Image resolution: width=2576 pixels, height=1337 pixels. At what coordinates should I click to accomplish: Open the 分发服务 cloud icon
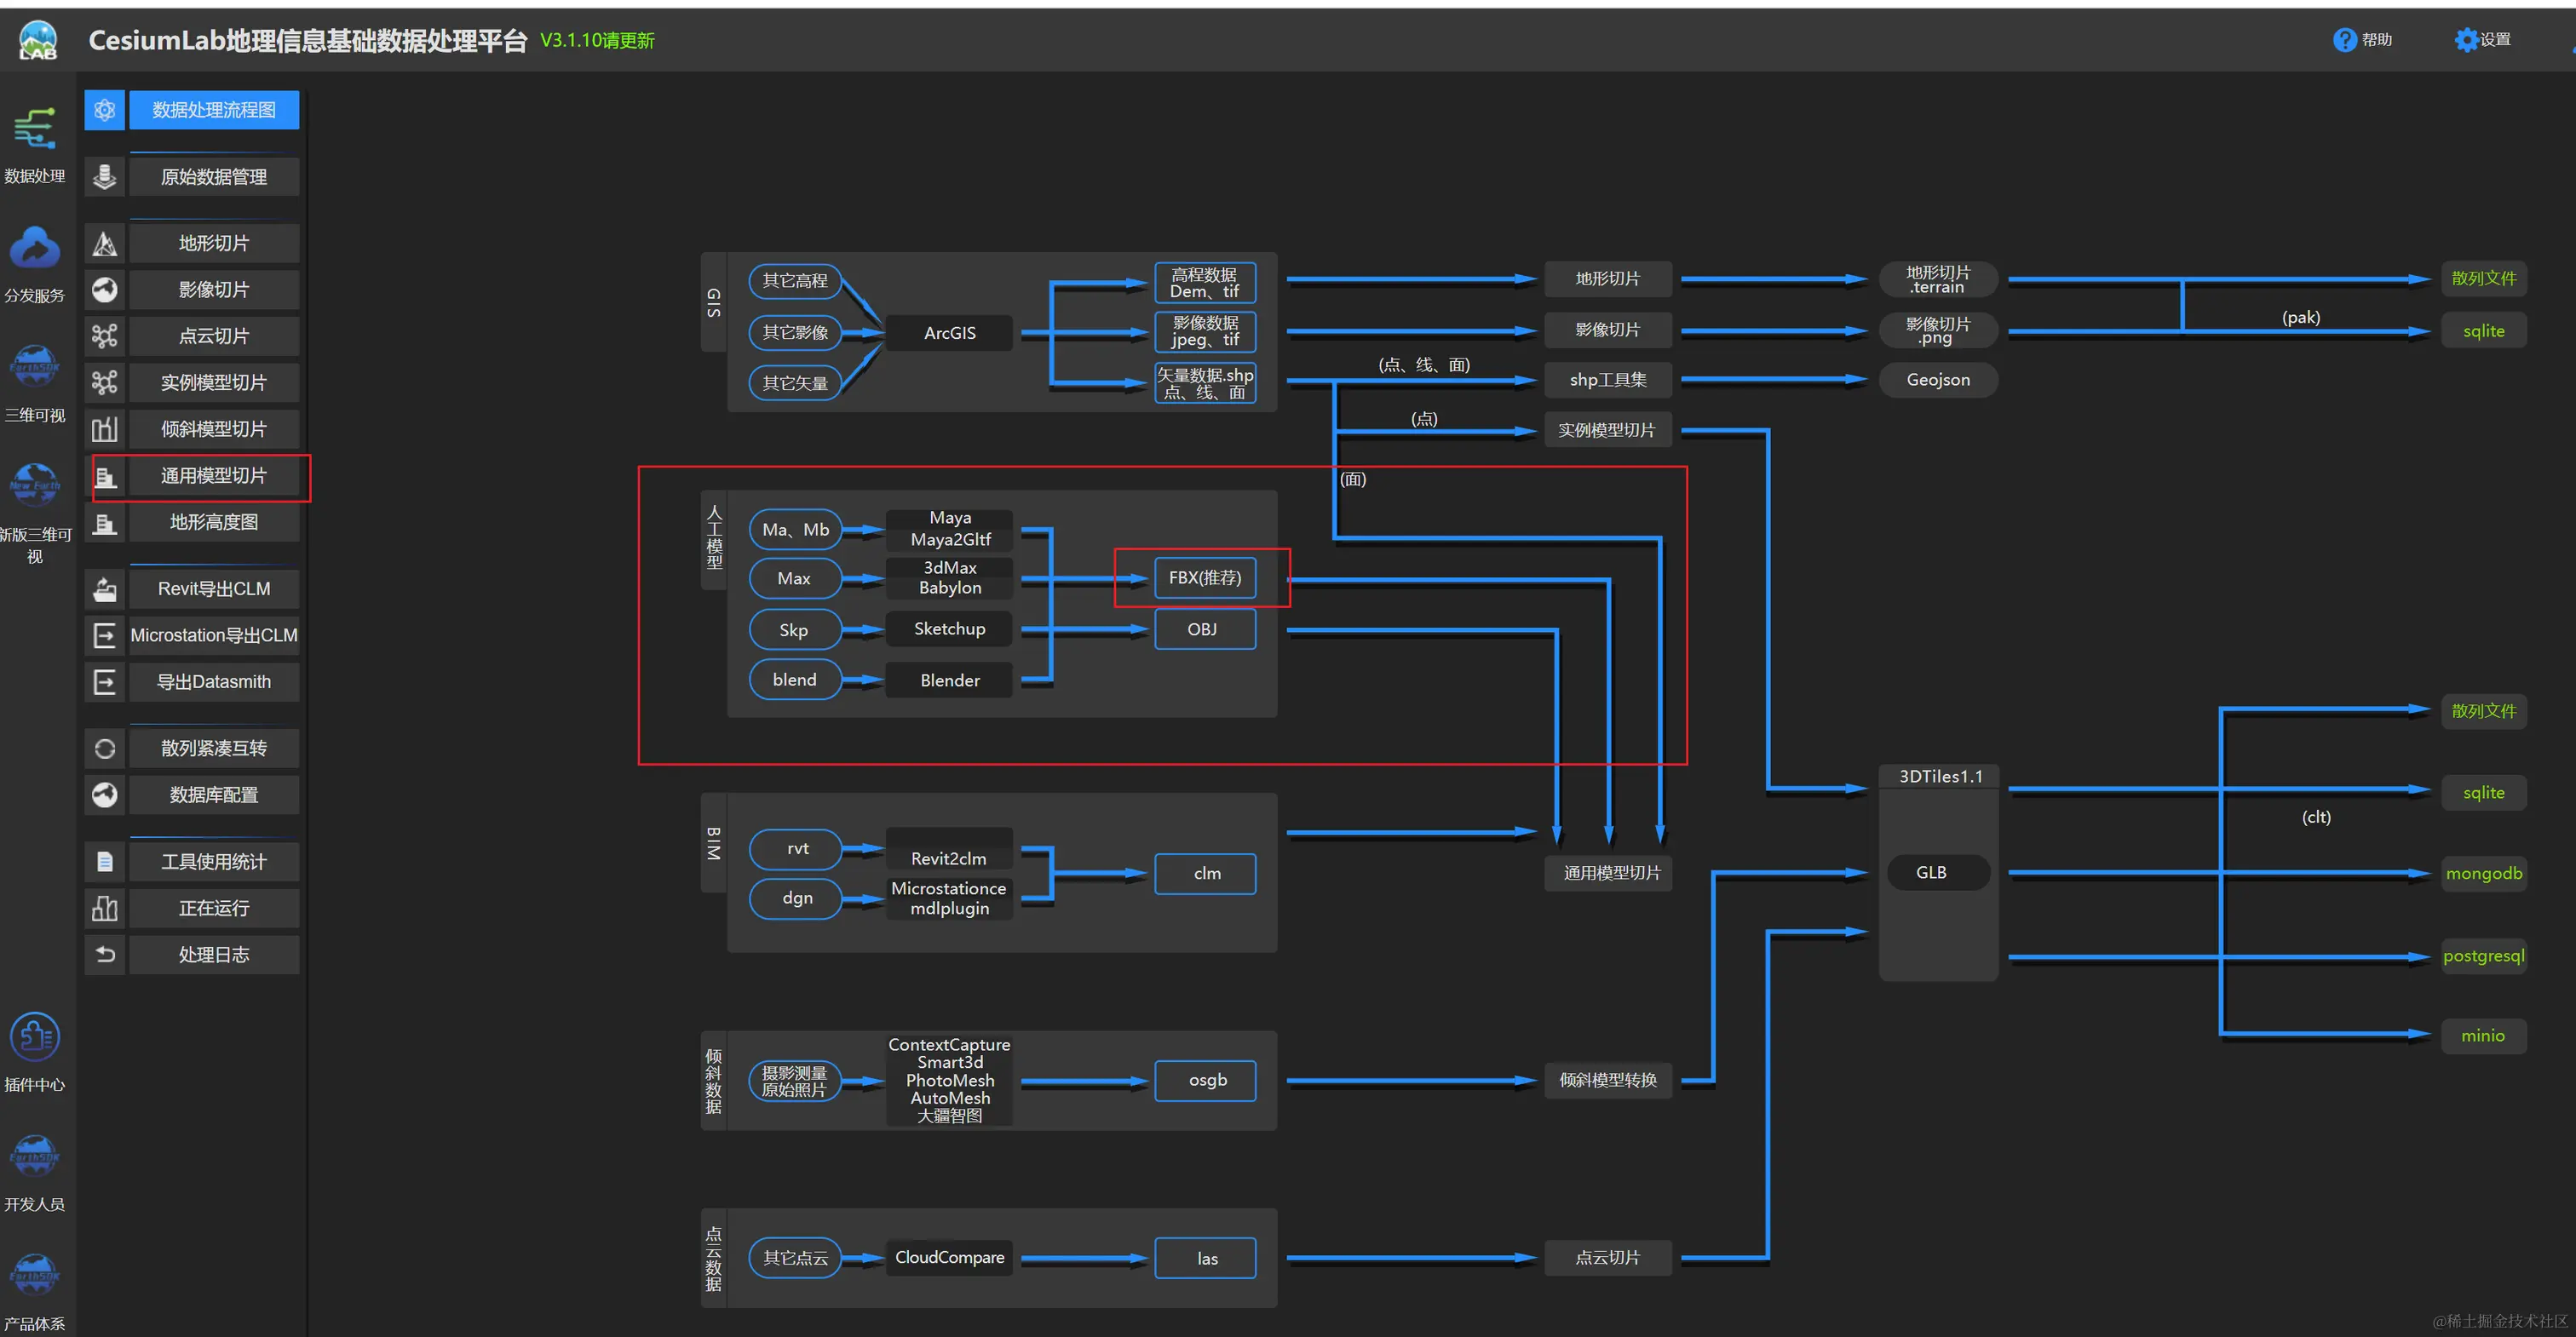[x=35, y=248]
